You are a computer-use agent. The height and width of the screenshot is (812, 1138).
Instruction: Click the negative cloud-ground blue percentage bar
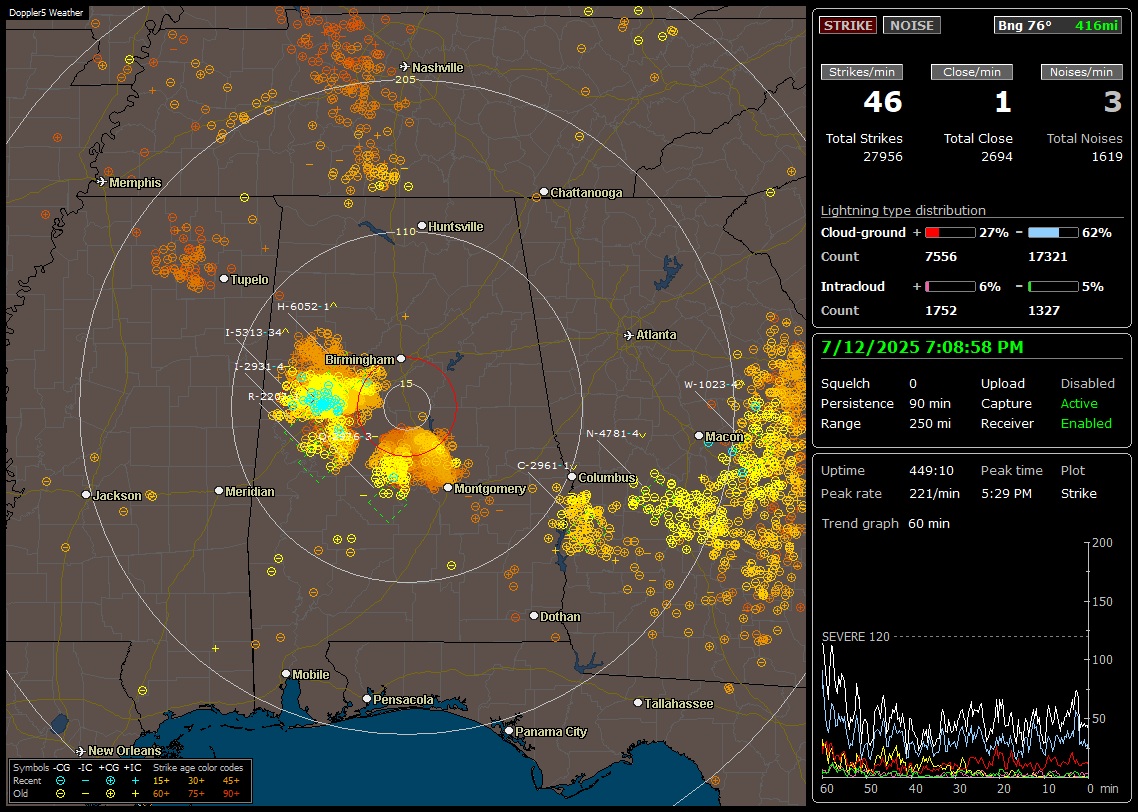pos(1053,233)
